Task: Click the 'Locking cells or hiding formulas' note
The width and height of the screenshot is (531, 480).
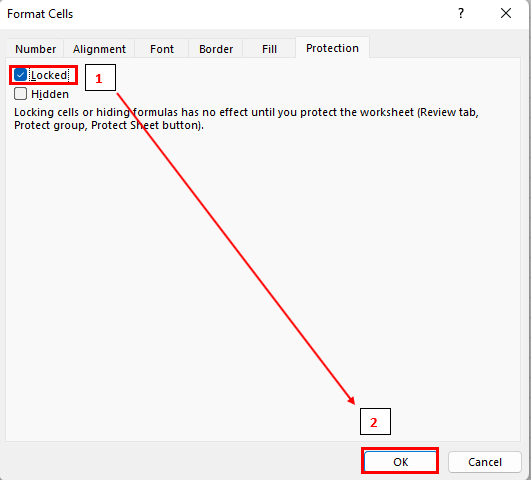Action: [x=246, y=119]
